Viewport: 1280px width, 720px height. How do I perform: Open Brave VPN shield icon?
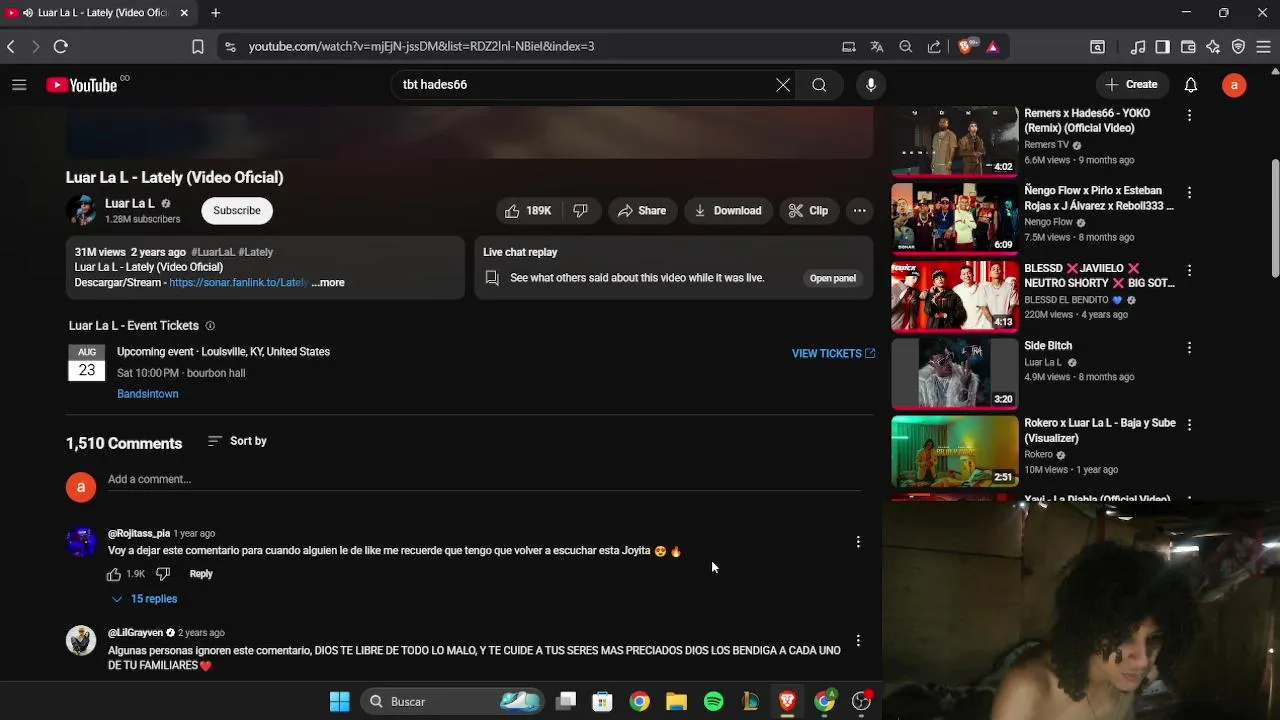click(x=1238, y=46)
